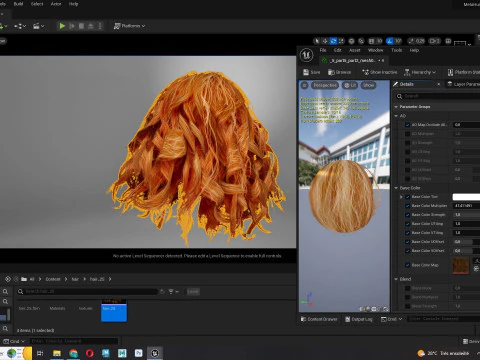Screen dimensions: 480x360
Task: Choose the select mode cursor icon in viewport toolbar
Action: click(317, 41)
